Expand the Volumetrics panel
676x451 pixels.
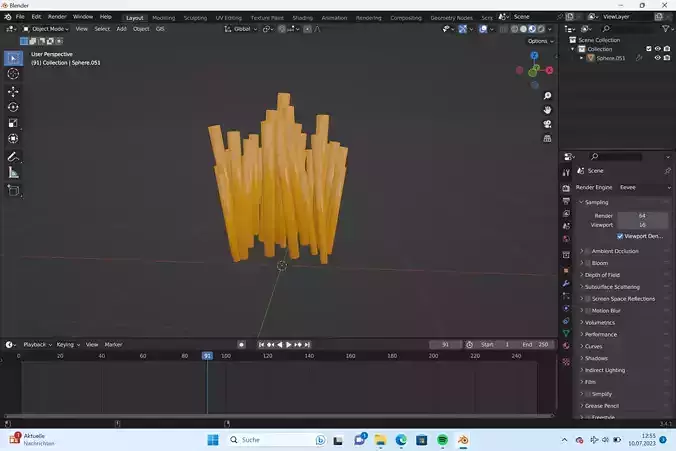[x=598, y=323]
